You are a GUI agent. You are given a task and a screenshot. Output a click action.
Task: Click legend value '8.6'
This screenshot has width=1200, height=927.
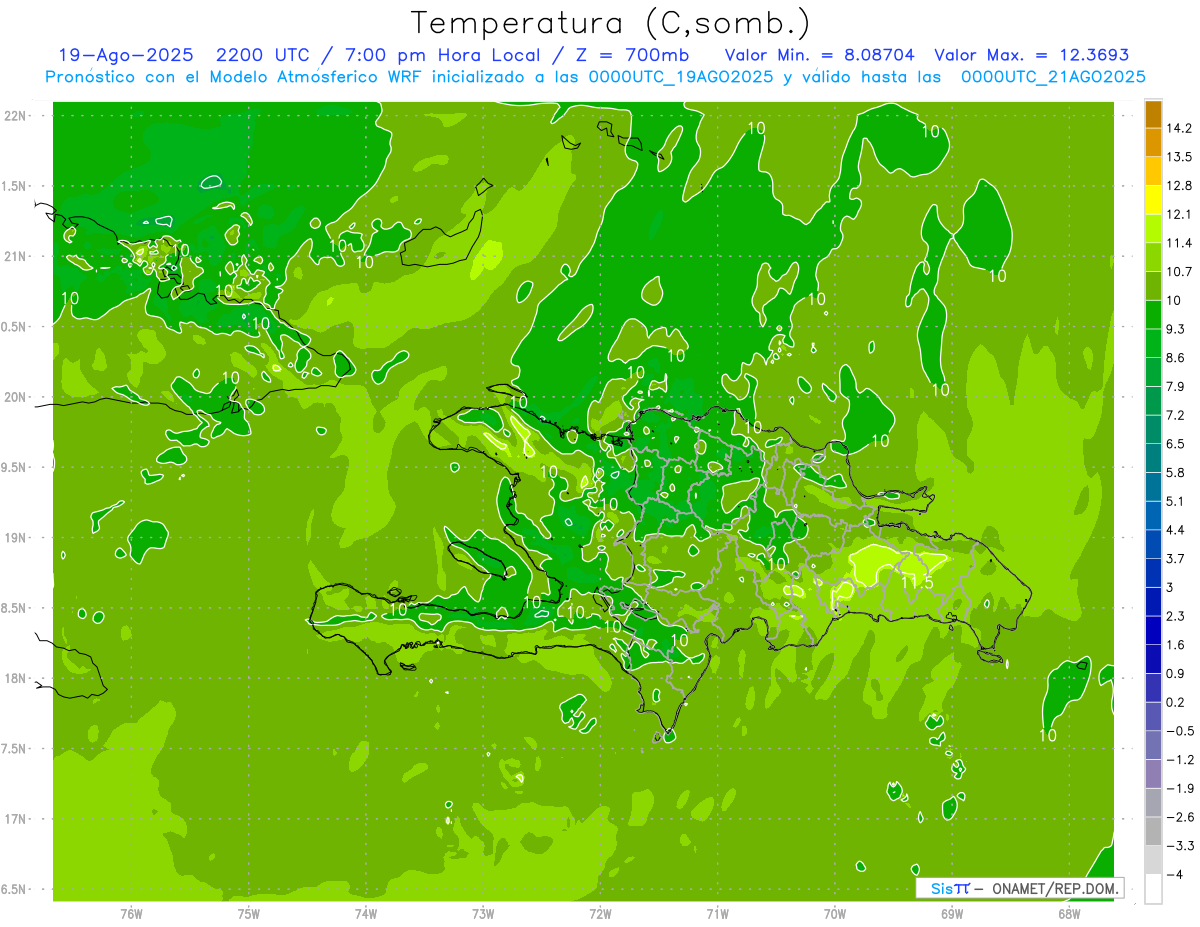(1176, 358)
